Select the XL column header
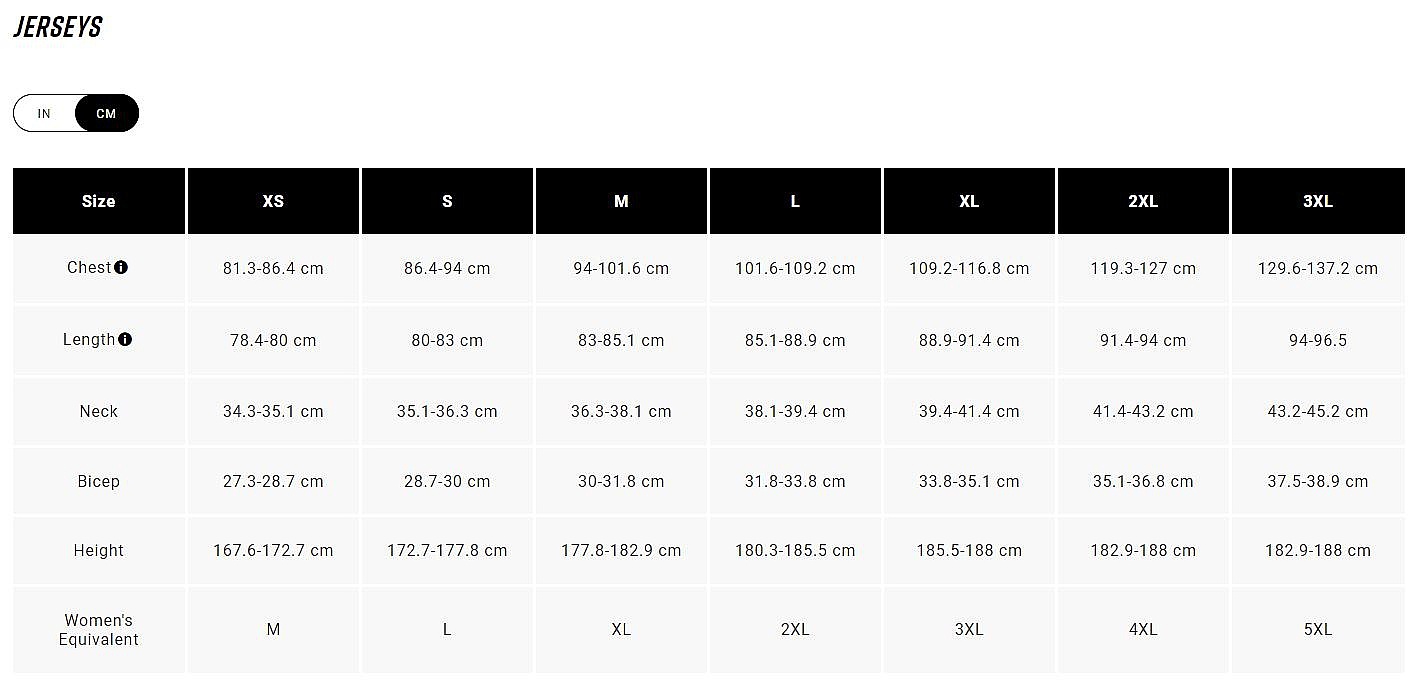1415x683 pixels. [969, 201]
